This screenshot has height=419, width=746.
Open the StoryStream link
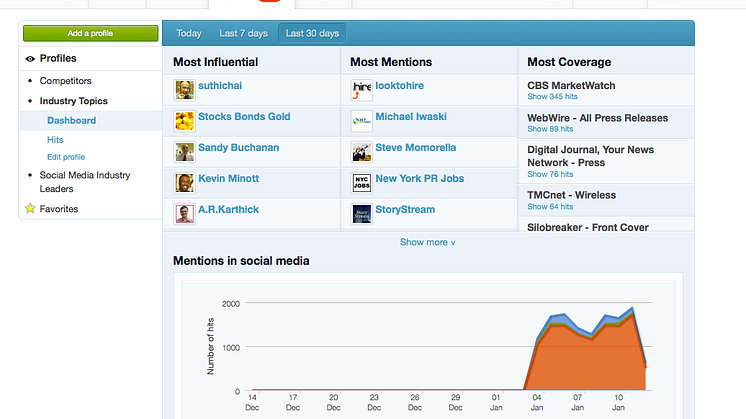405,209
